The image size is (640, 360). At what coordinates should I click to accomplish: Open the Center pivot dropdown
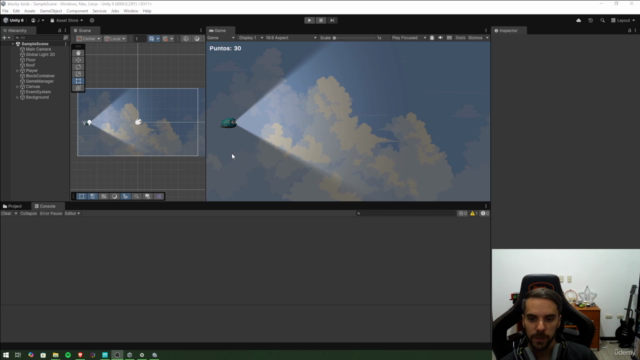click(x=88, y=38)
